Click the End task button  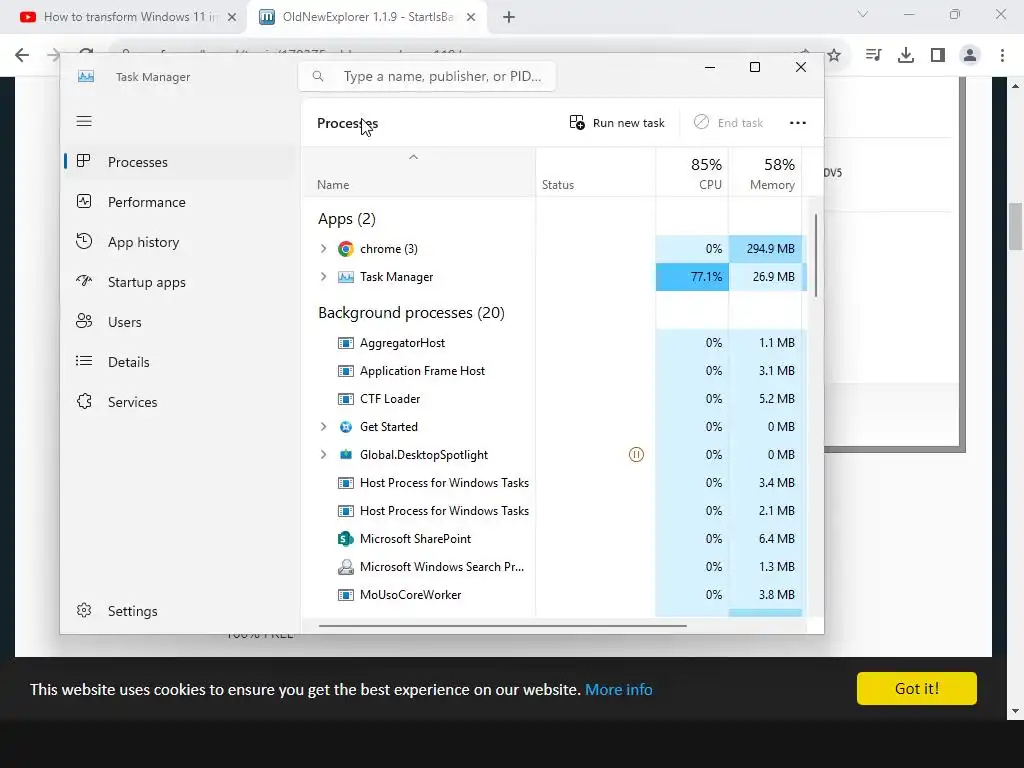[x=728, y=123]
